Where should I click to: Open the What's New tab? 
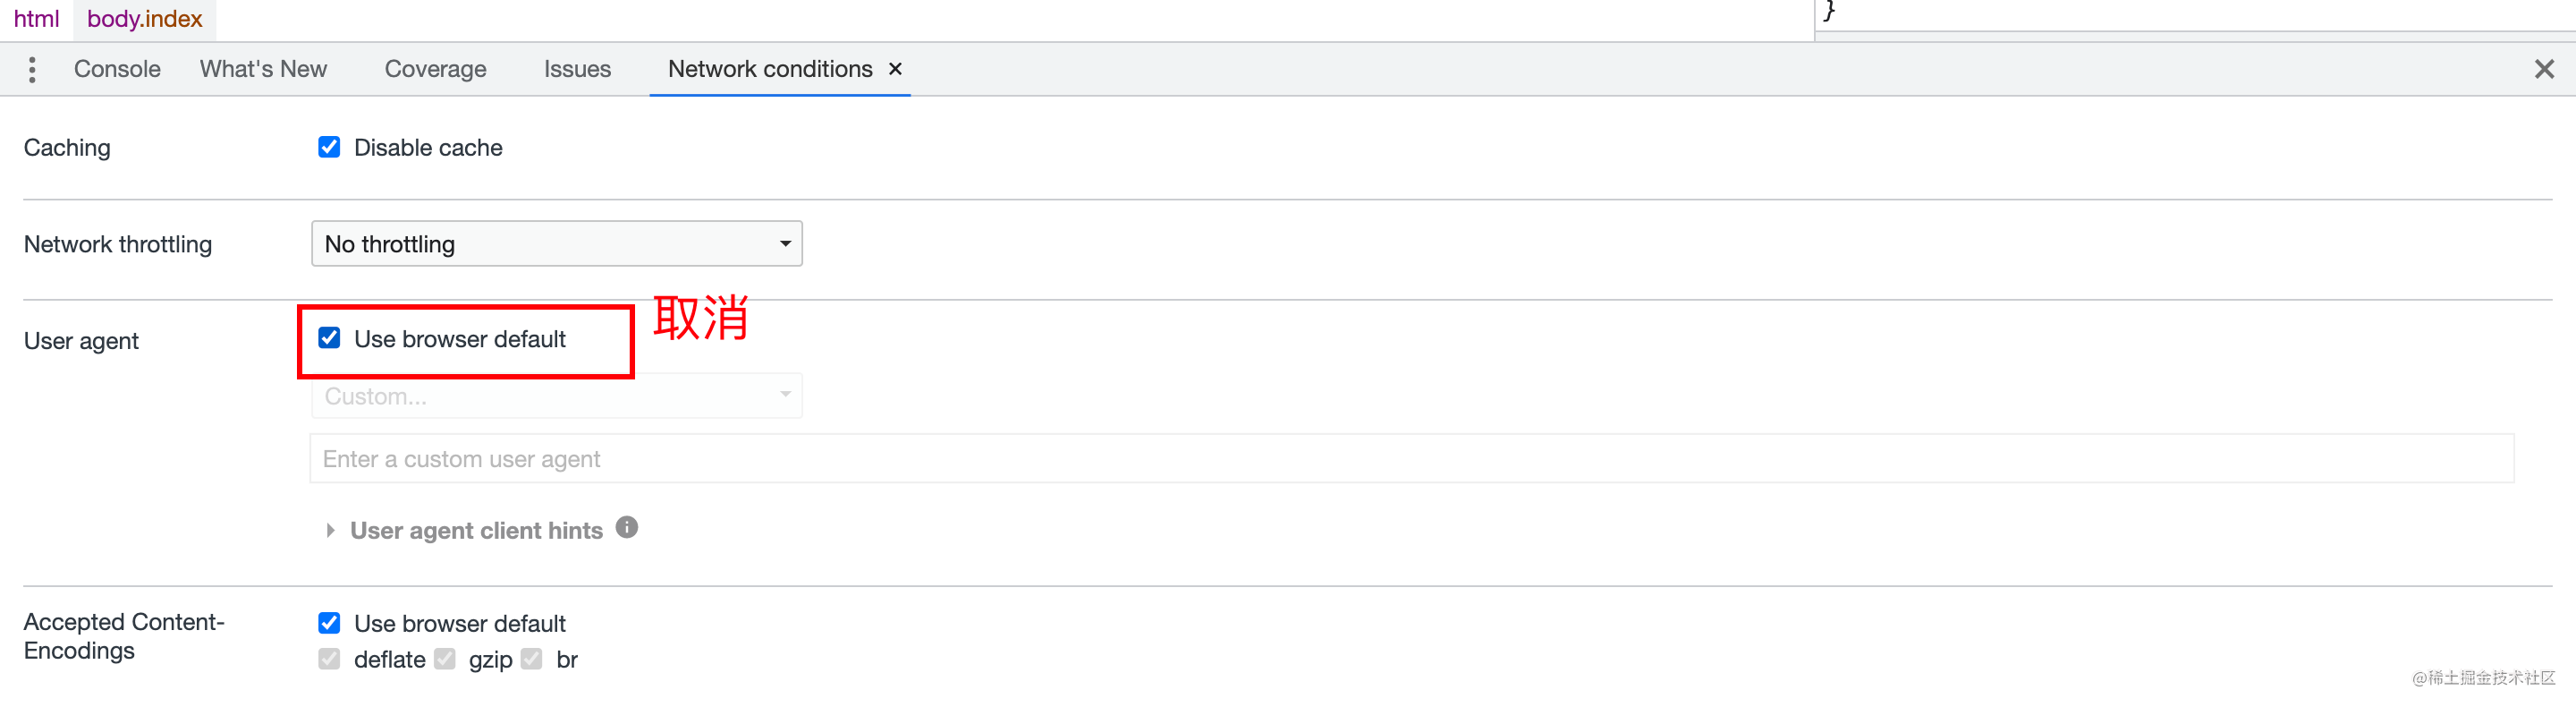coord(263,68)
